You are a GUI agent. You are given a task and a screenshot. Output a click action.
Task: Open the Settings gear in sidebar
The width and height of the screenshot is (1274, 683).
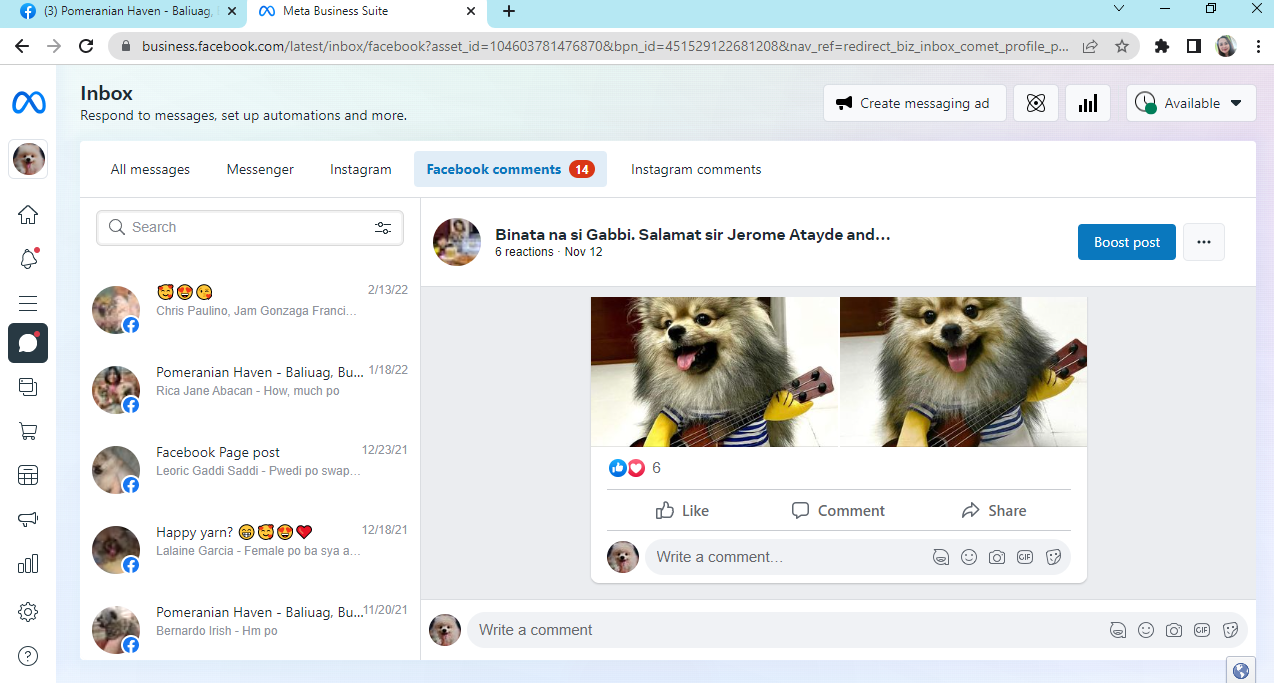pyautogui.click(x=28, y=612)
